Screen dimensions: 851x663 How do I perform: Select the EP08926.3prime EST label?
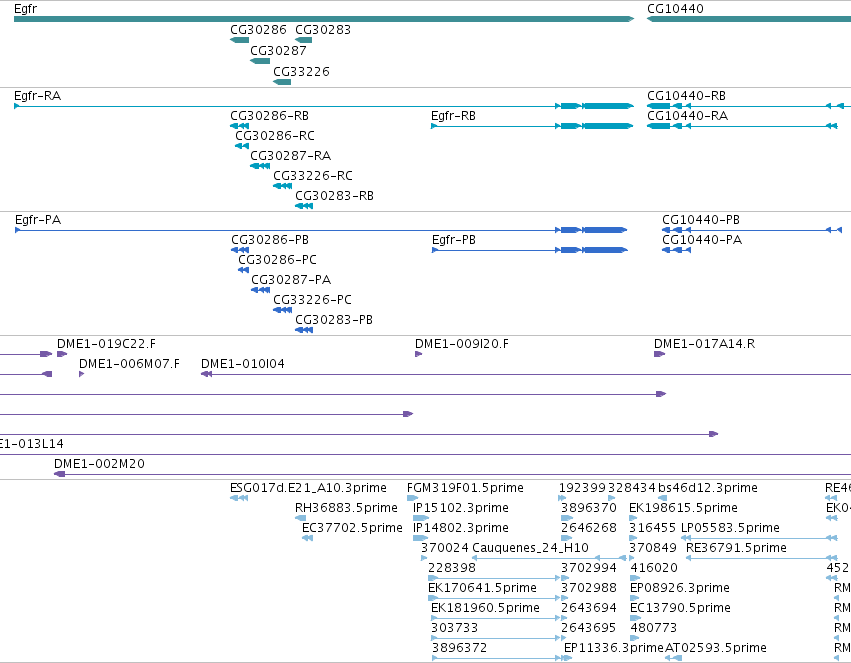(x=680, y=589)
